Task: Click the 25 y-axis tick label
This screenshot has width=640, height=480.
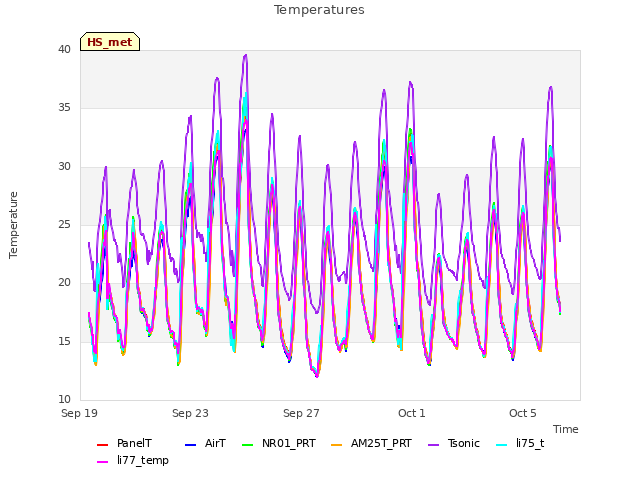Action: point(64,224)
